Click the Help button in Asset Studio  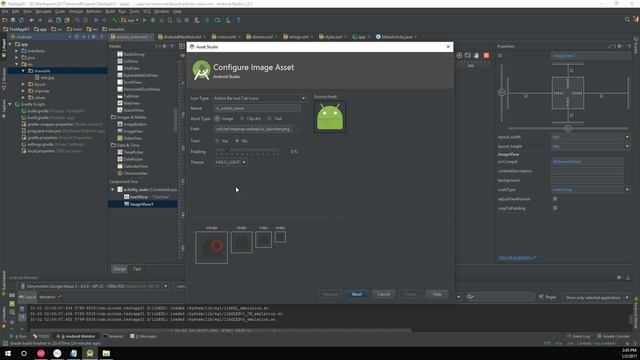pos(437,294)
